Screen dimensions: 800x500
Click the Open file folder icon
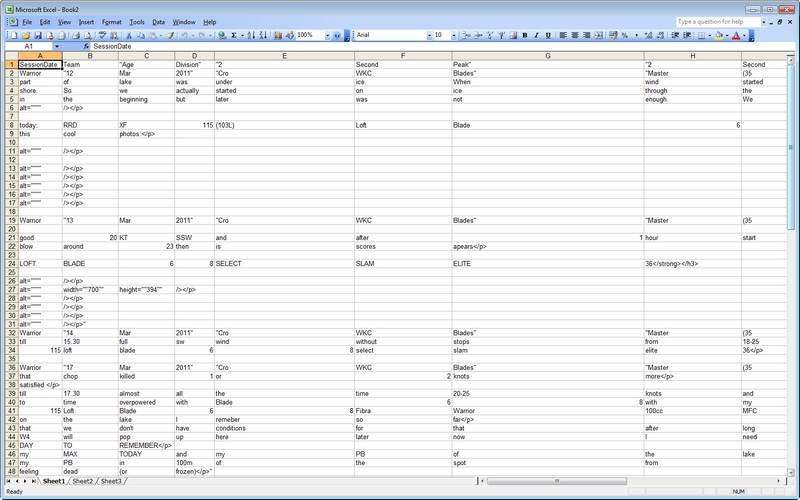[x=23, y=35]
